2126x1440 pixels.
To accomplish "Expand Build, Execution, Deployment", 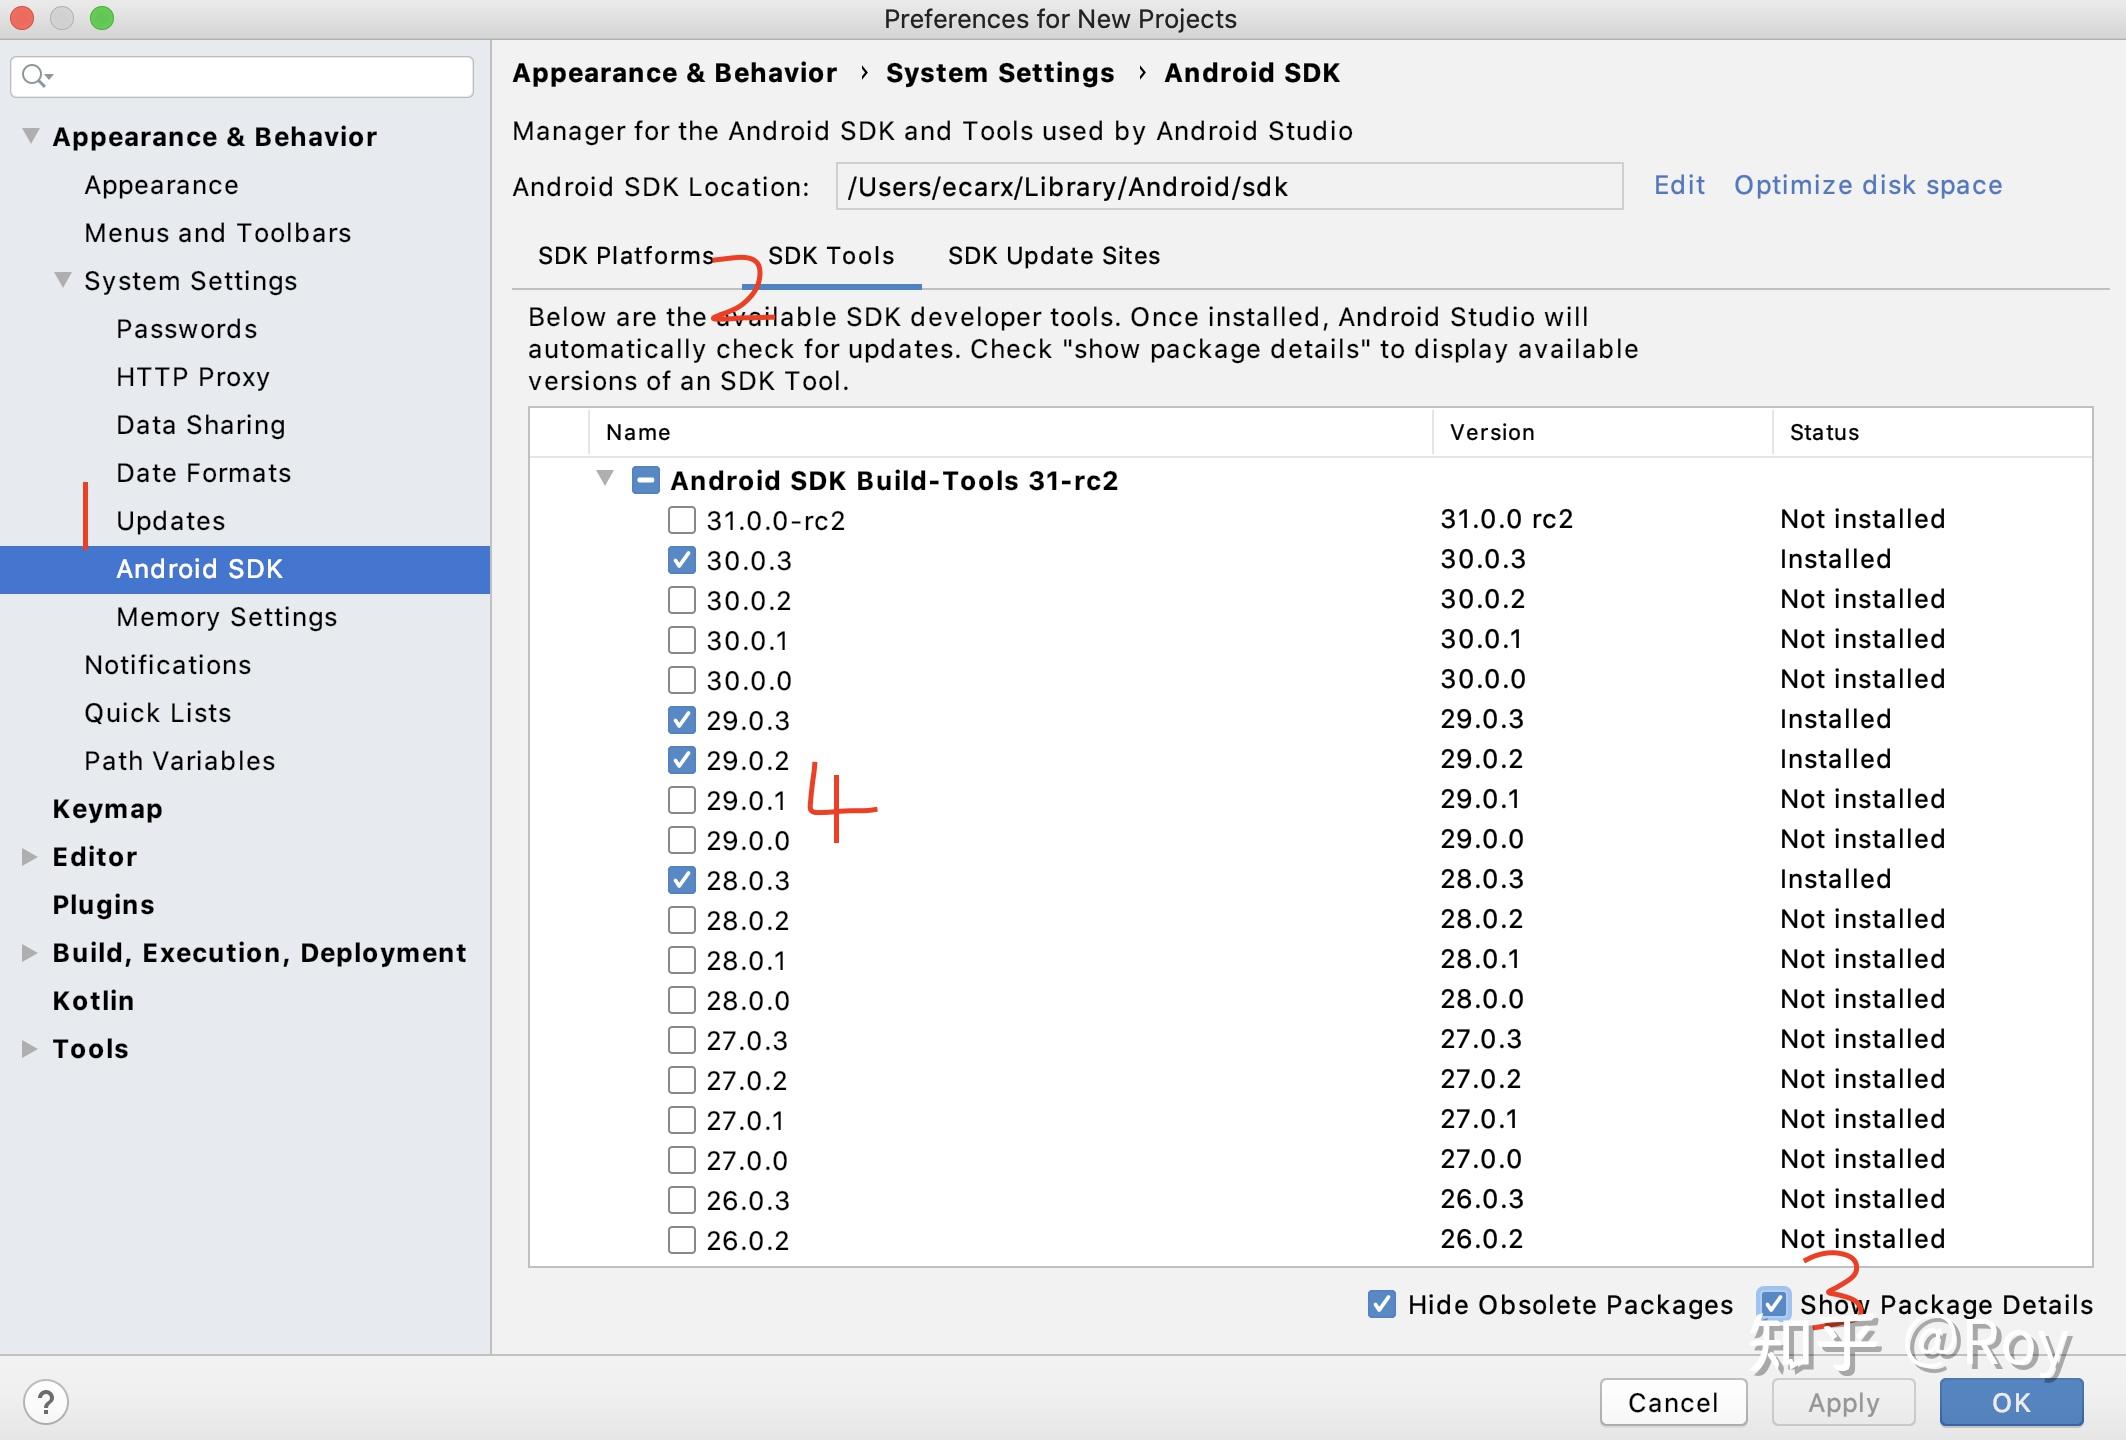I will 26,952.
